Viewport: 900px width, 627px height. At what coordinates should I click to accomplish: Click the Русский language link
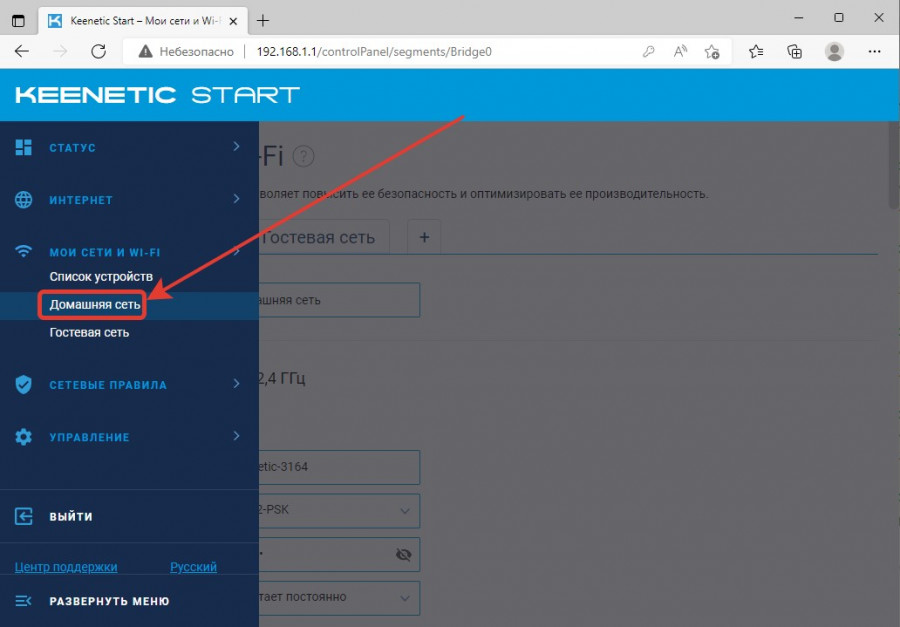193,567
